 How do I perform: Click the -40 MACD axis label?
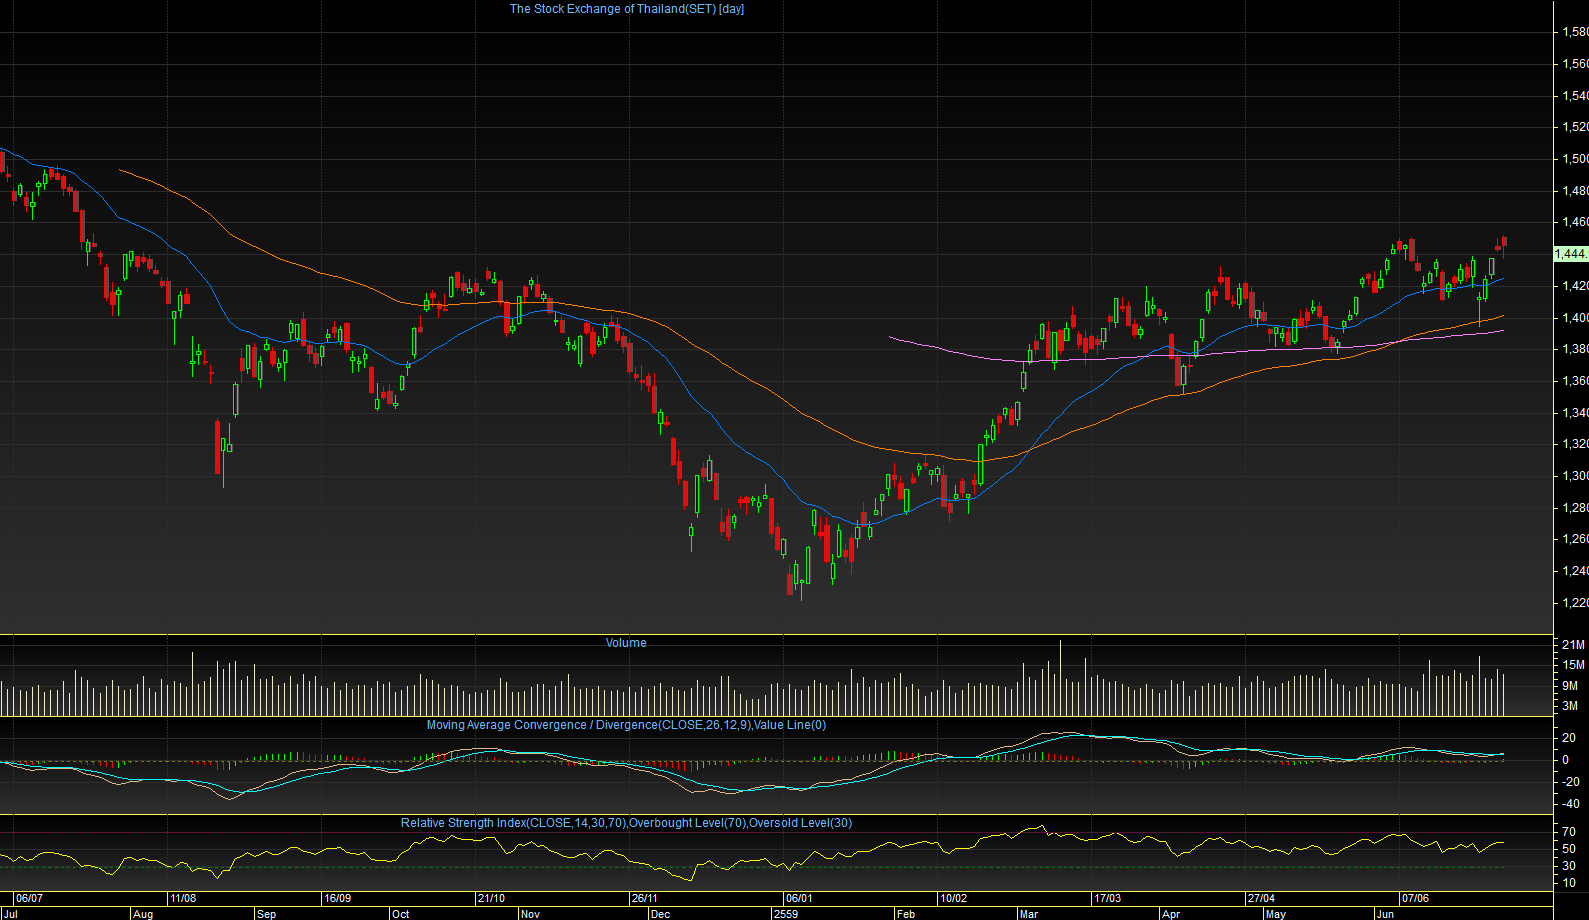(x=1571, y=804)
